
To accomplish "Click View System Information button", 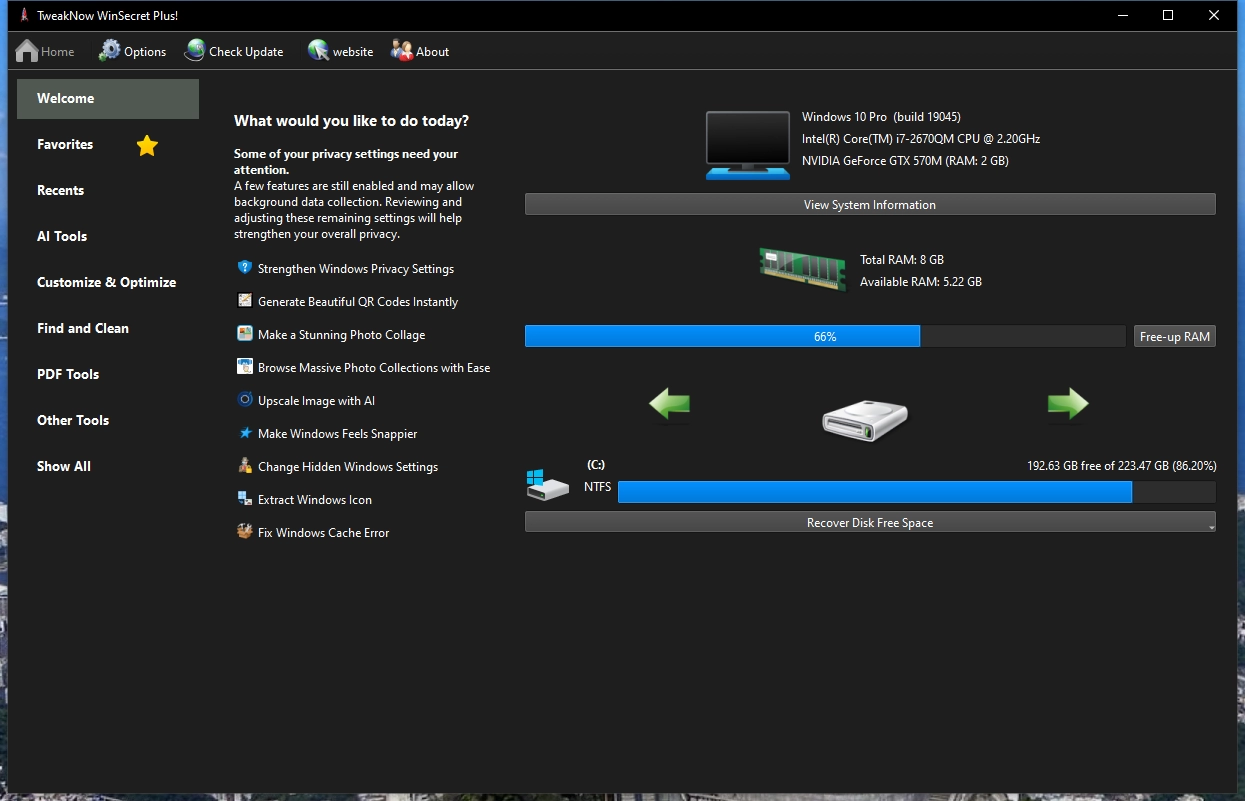I will (x=870, y=204).
